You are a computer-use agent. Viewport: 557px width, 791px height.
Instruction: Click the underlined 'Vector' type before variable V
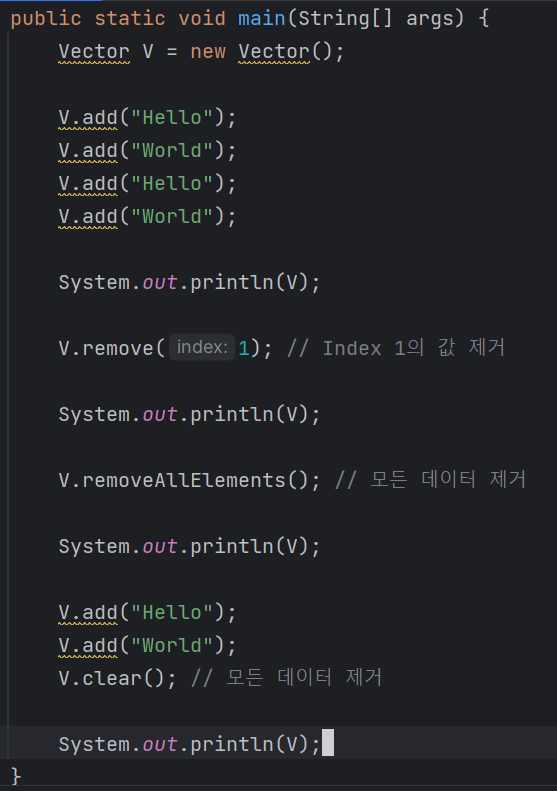pyautogui.click(x=94, y=51)
